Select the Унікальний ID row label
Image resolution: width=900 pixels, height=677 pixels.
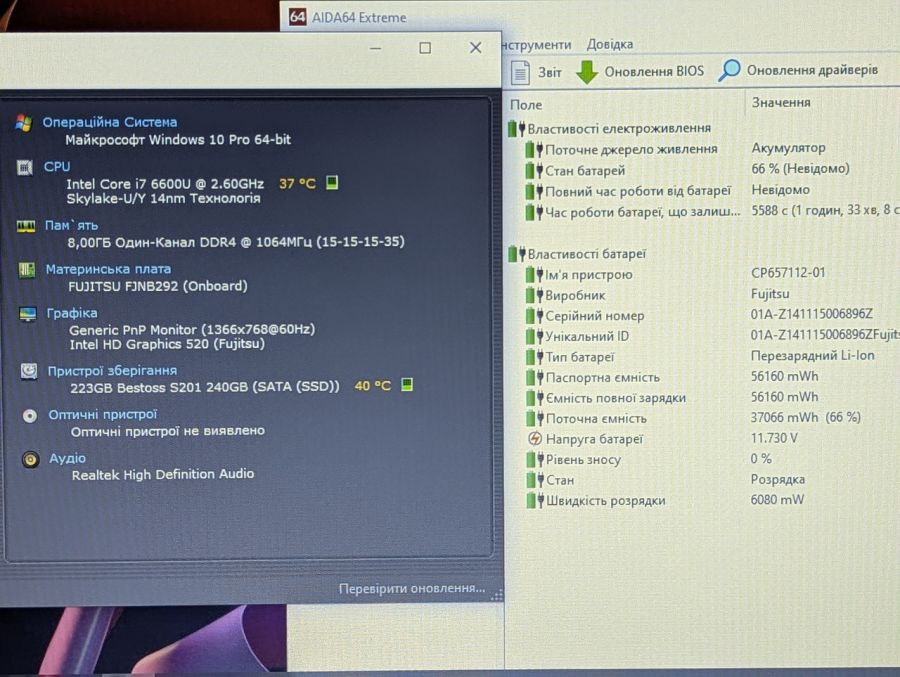coord(587,336)
